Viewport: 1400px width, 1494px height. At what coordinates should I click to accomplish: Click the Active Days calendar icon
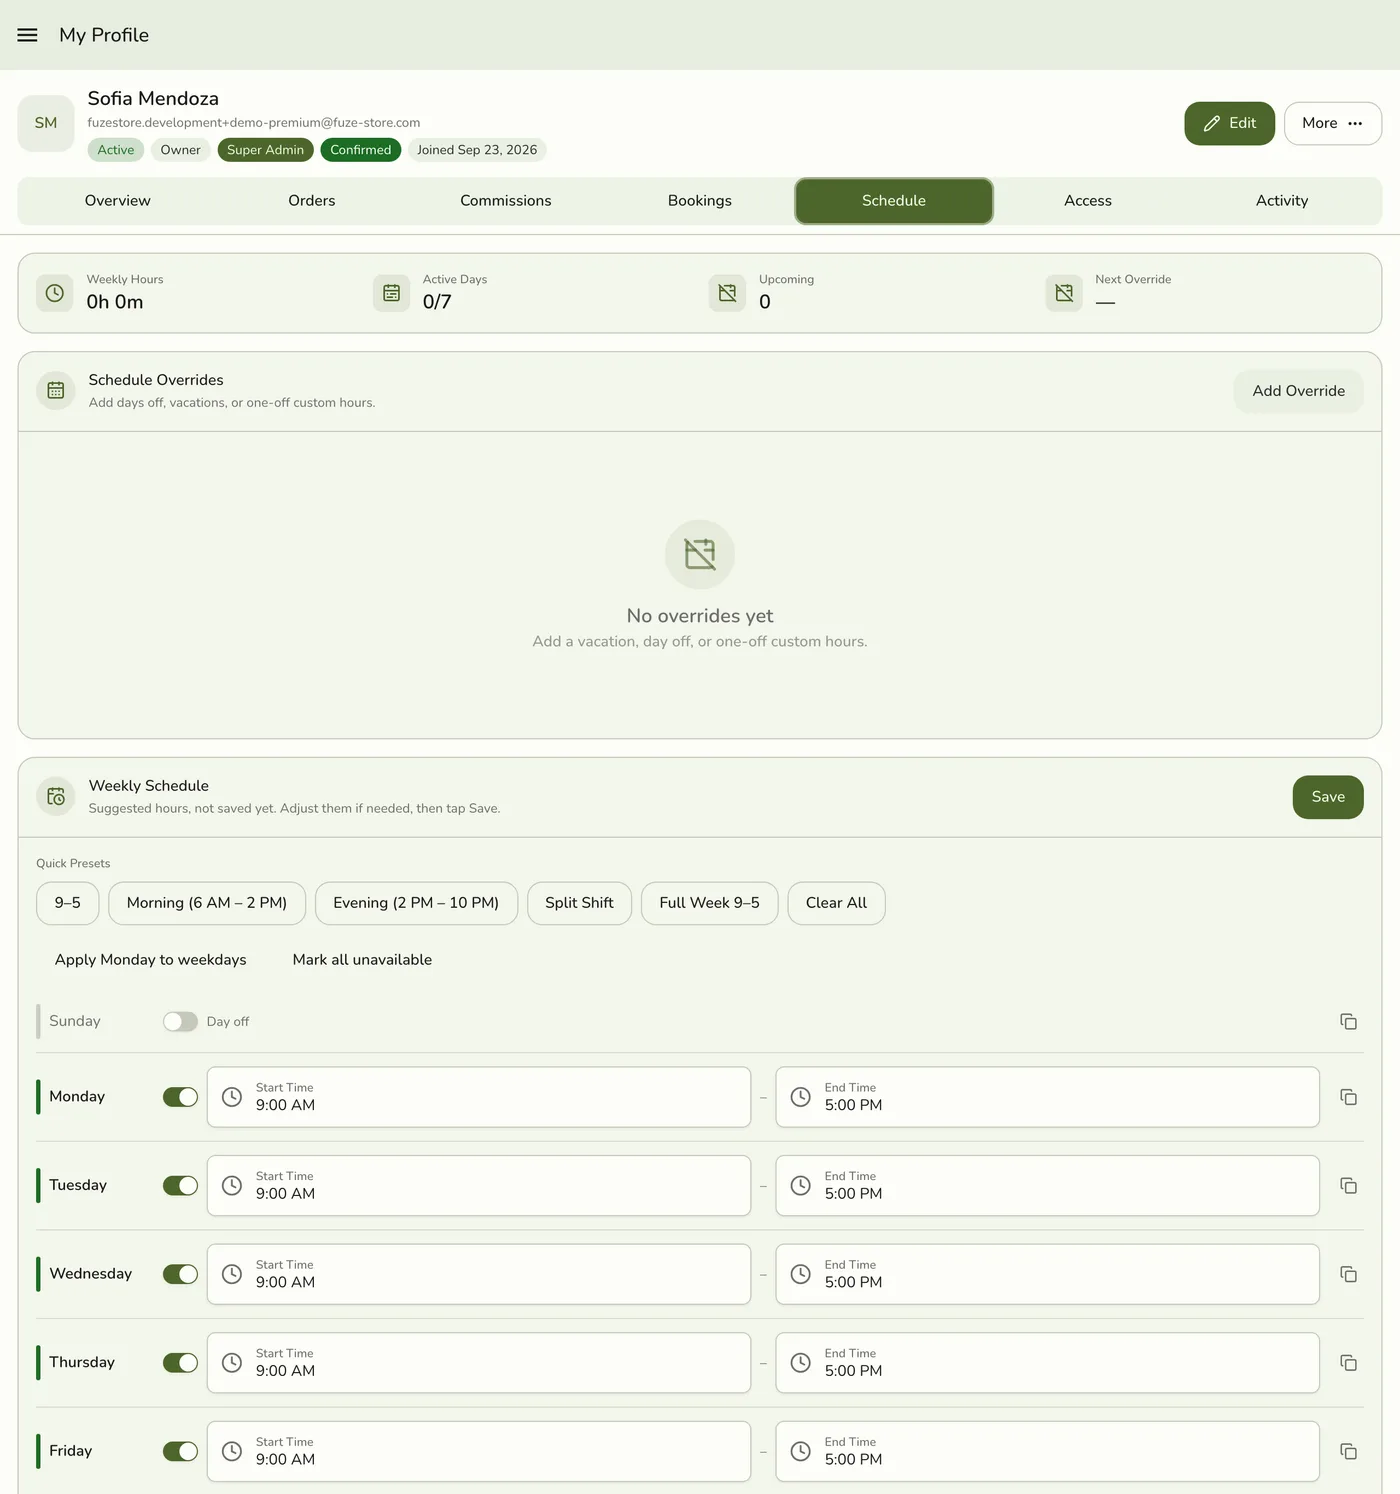(x=392, y=293)
